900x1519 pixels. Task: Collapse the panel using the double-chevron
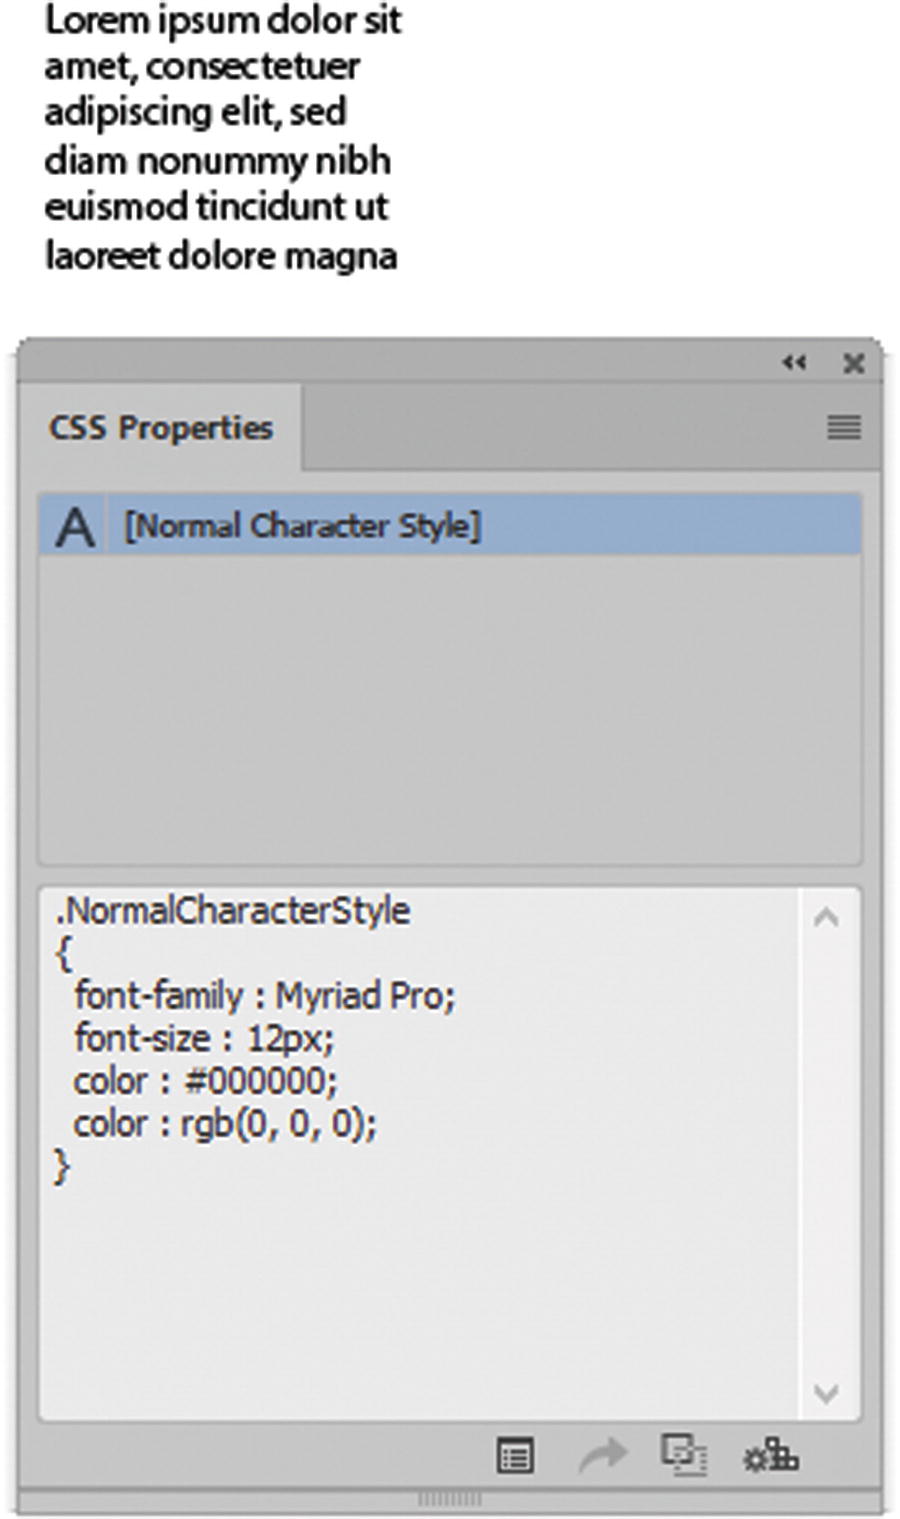pos(795,363)
